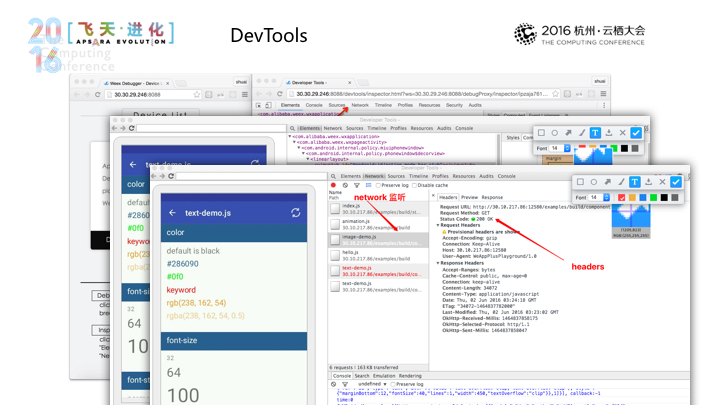Click the red record button in Network panel
Viewport: 720px width, 405px height.
tap(333, 185)
